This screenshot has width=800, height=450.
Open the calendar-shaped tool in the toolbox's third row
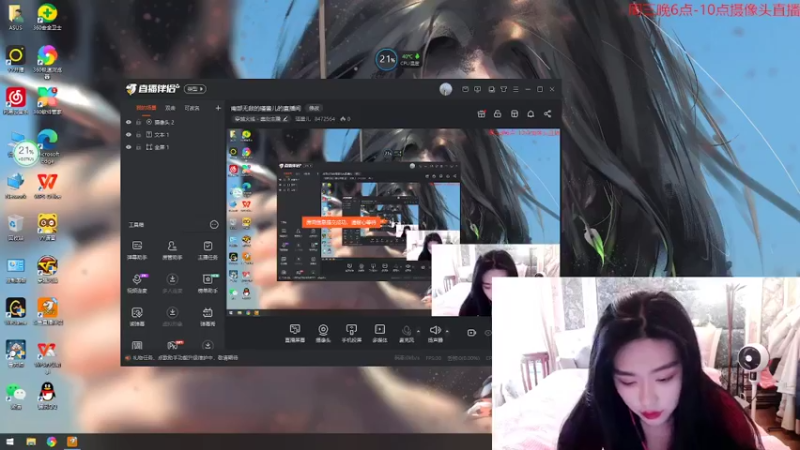tap(207, 316)
